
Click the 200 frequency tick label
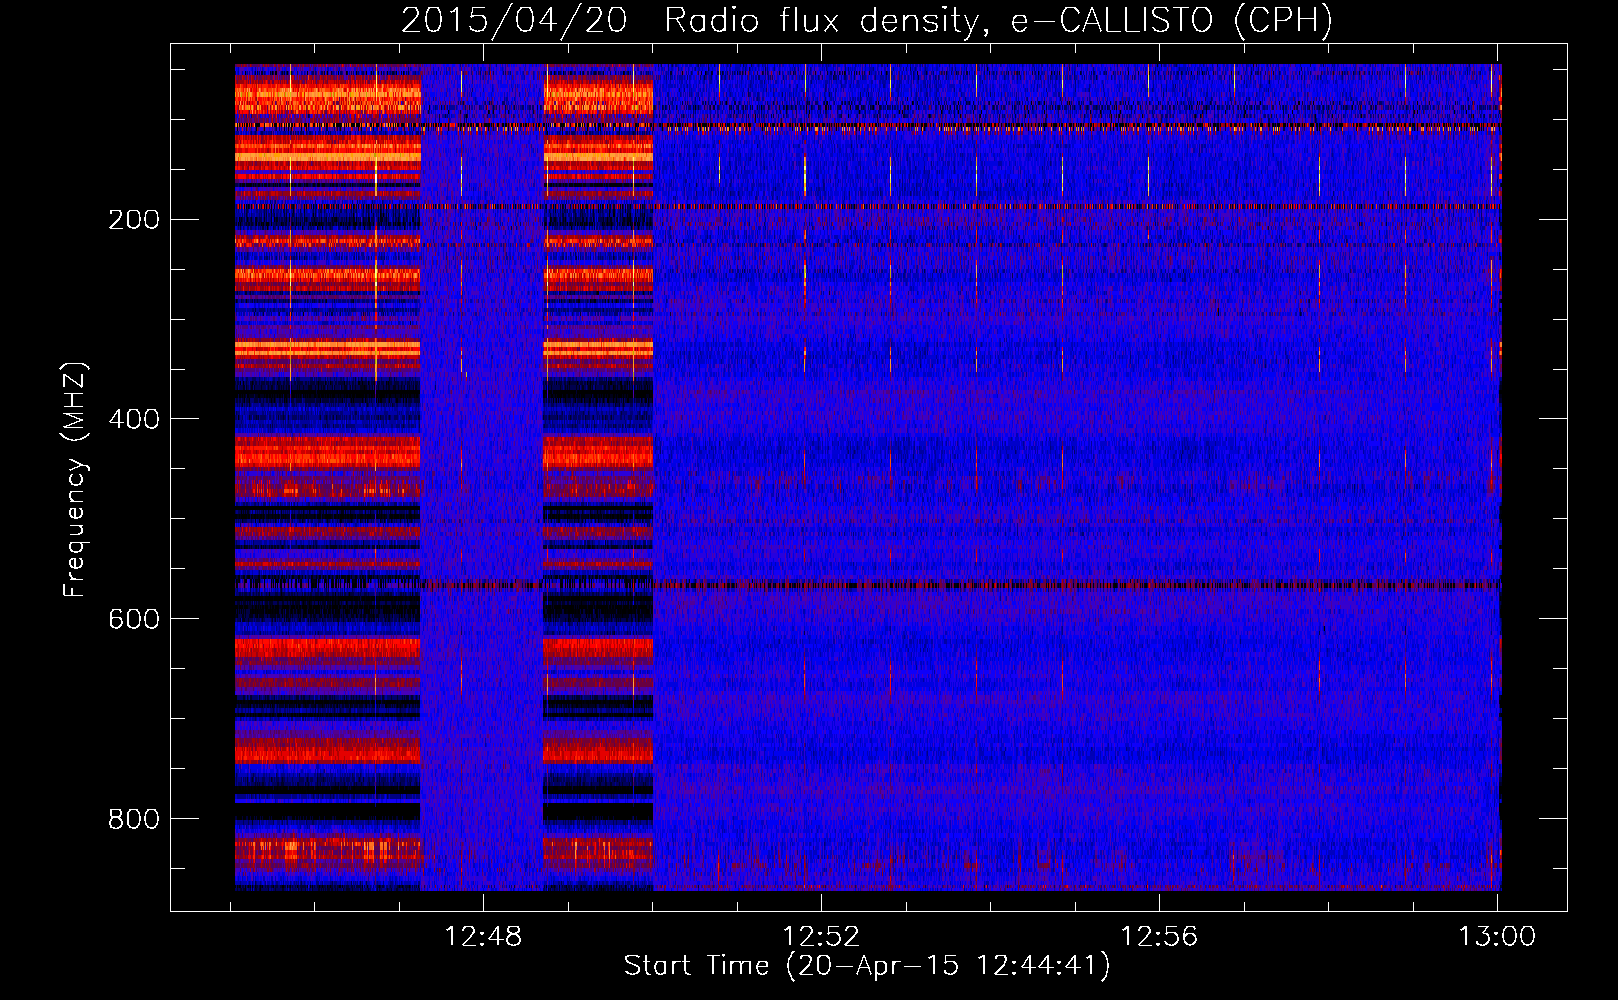[134, 220]
